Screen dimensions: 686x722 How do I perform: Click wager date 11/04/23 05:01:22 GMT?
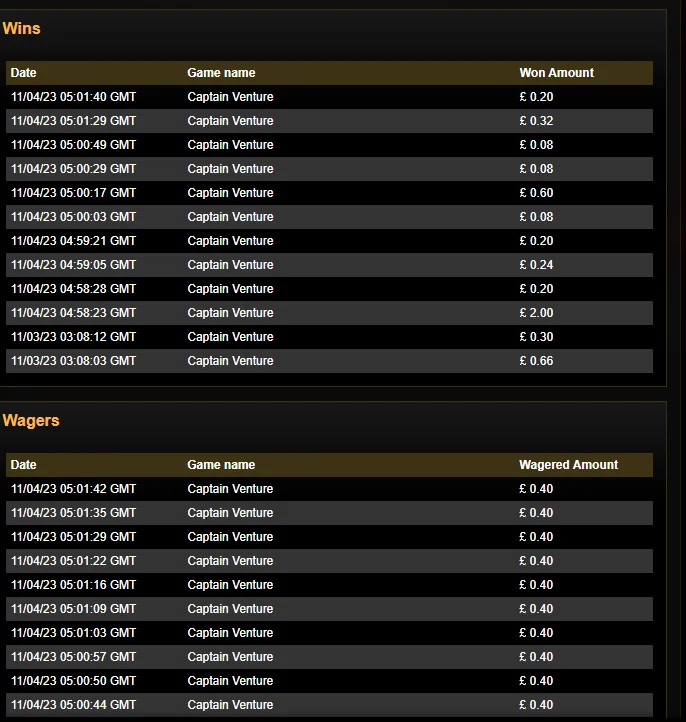[x=74, y=560]
